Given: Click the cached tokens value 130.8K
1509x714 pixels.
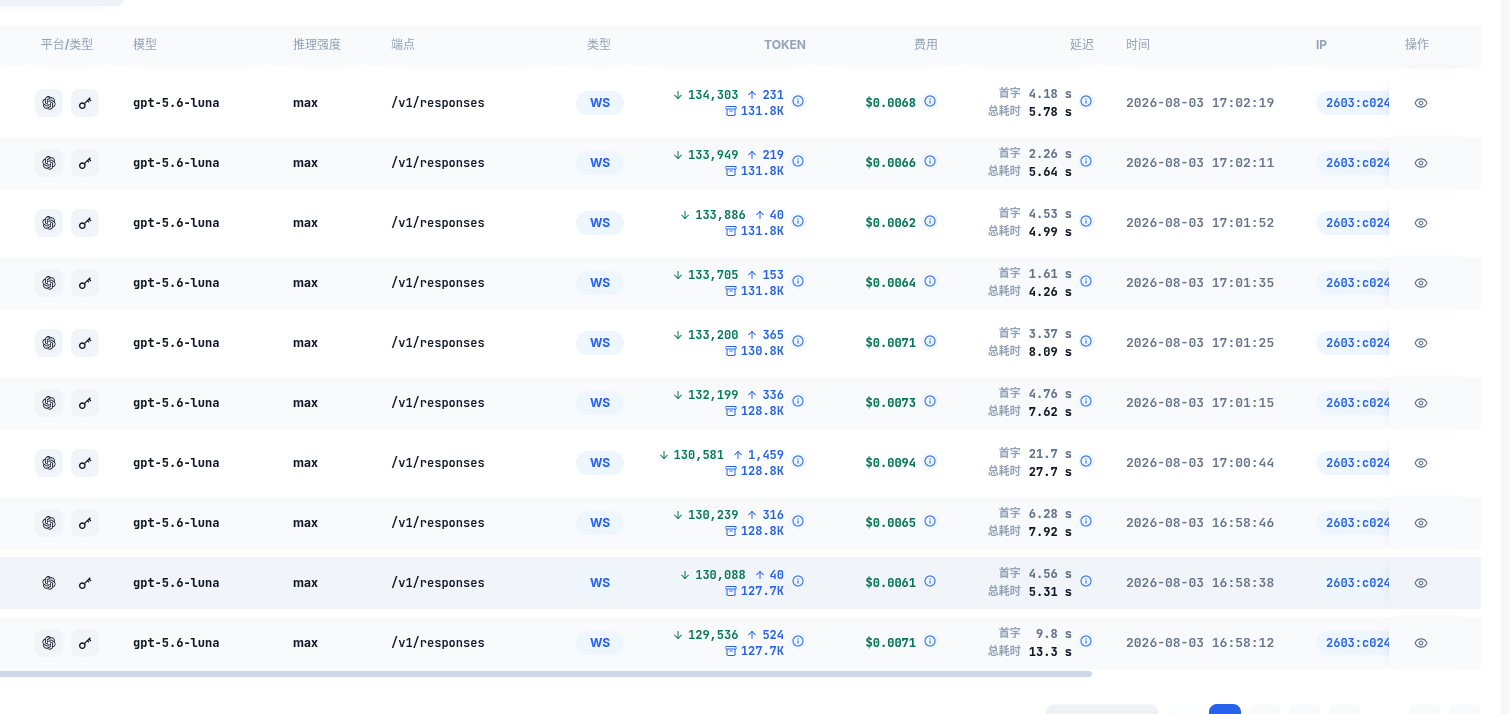Looking at the screenshot, I should pos(762,351).
